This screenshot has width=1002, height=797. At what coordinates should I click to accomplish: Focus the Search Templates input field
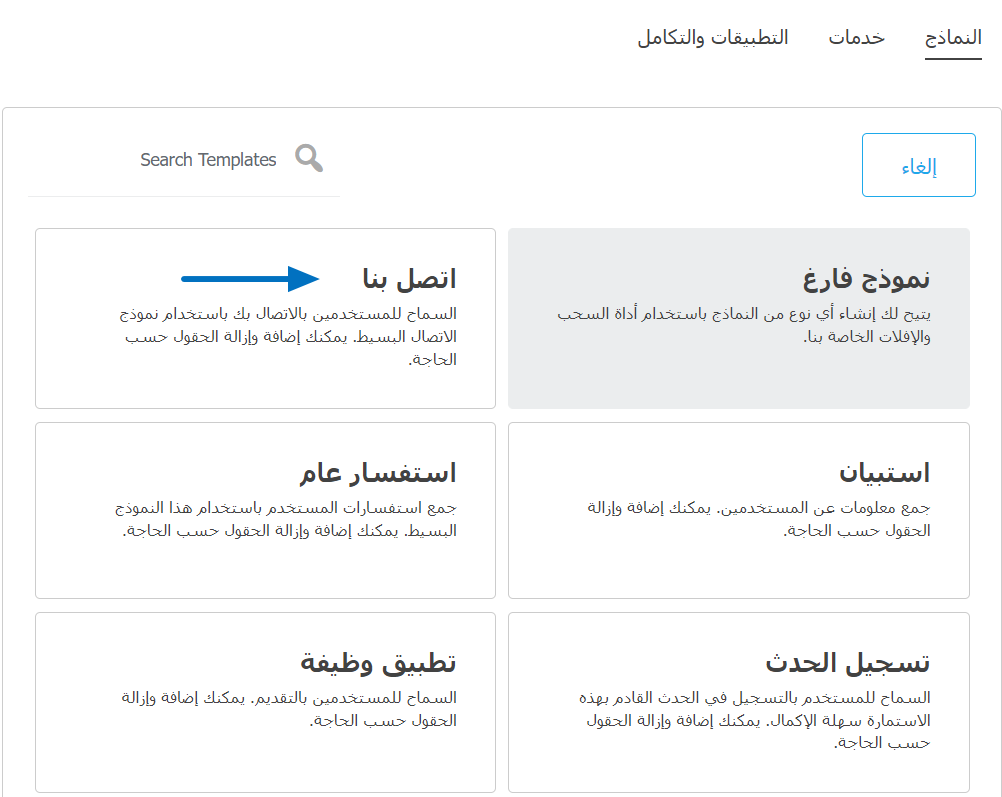tap(208, 160)
